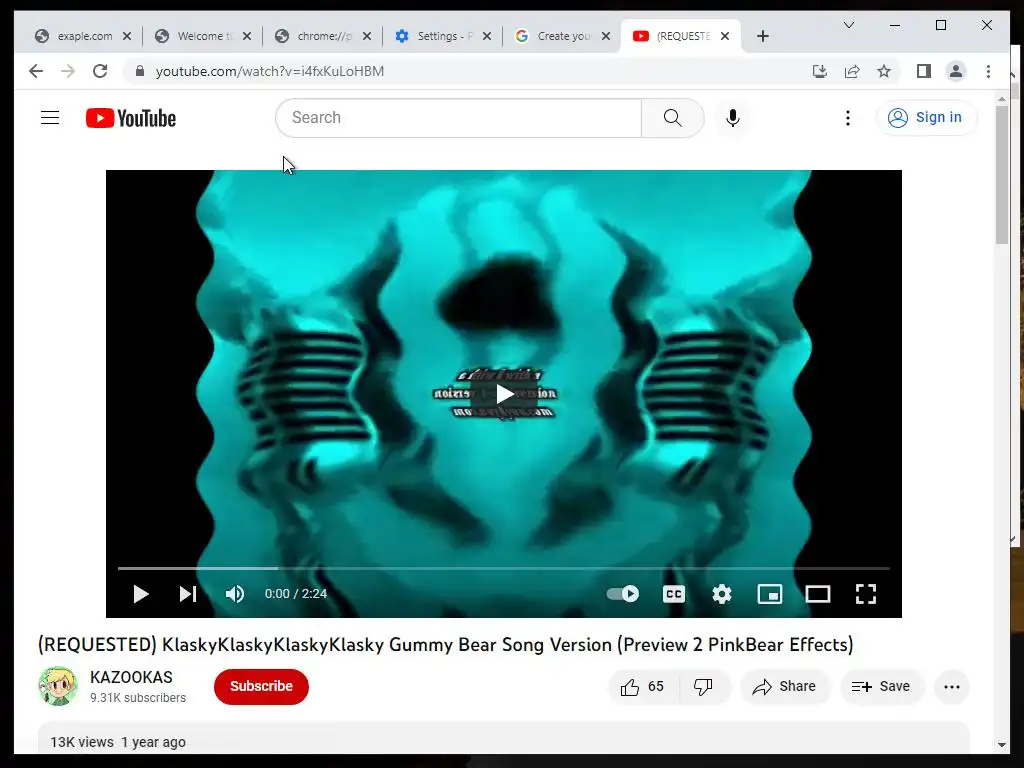
Task: Skip to next video
Action: (188, 594)
